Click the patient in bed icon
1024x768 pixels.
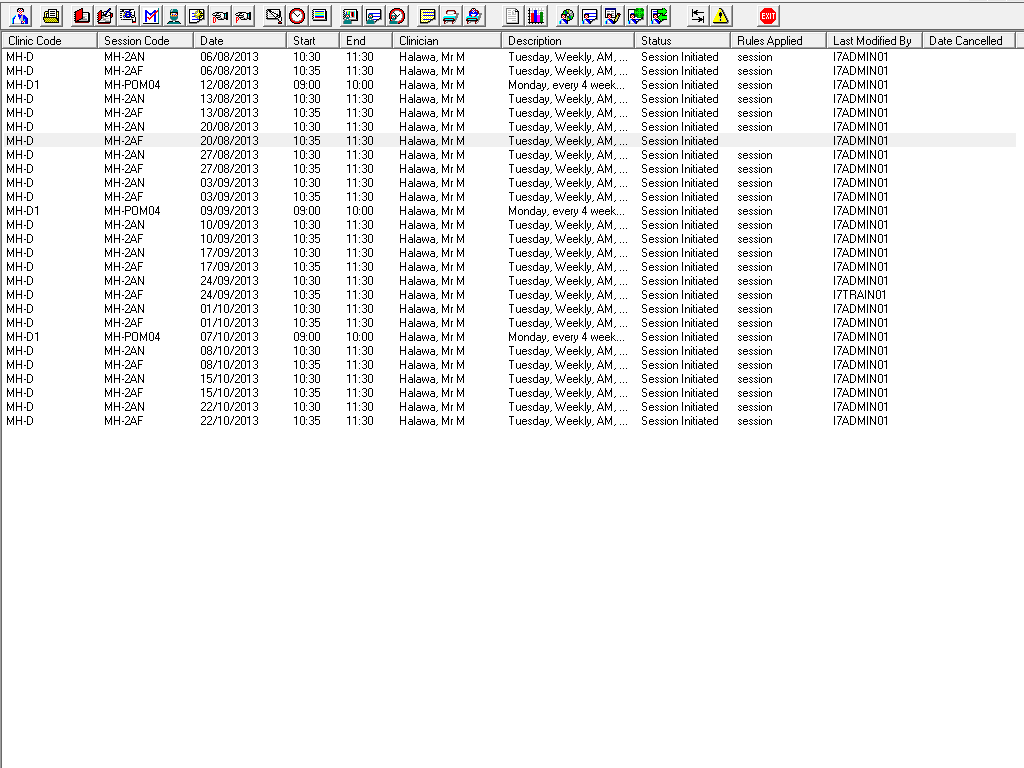473,16
